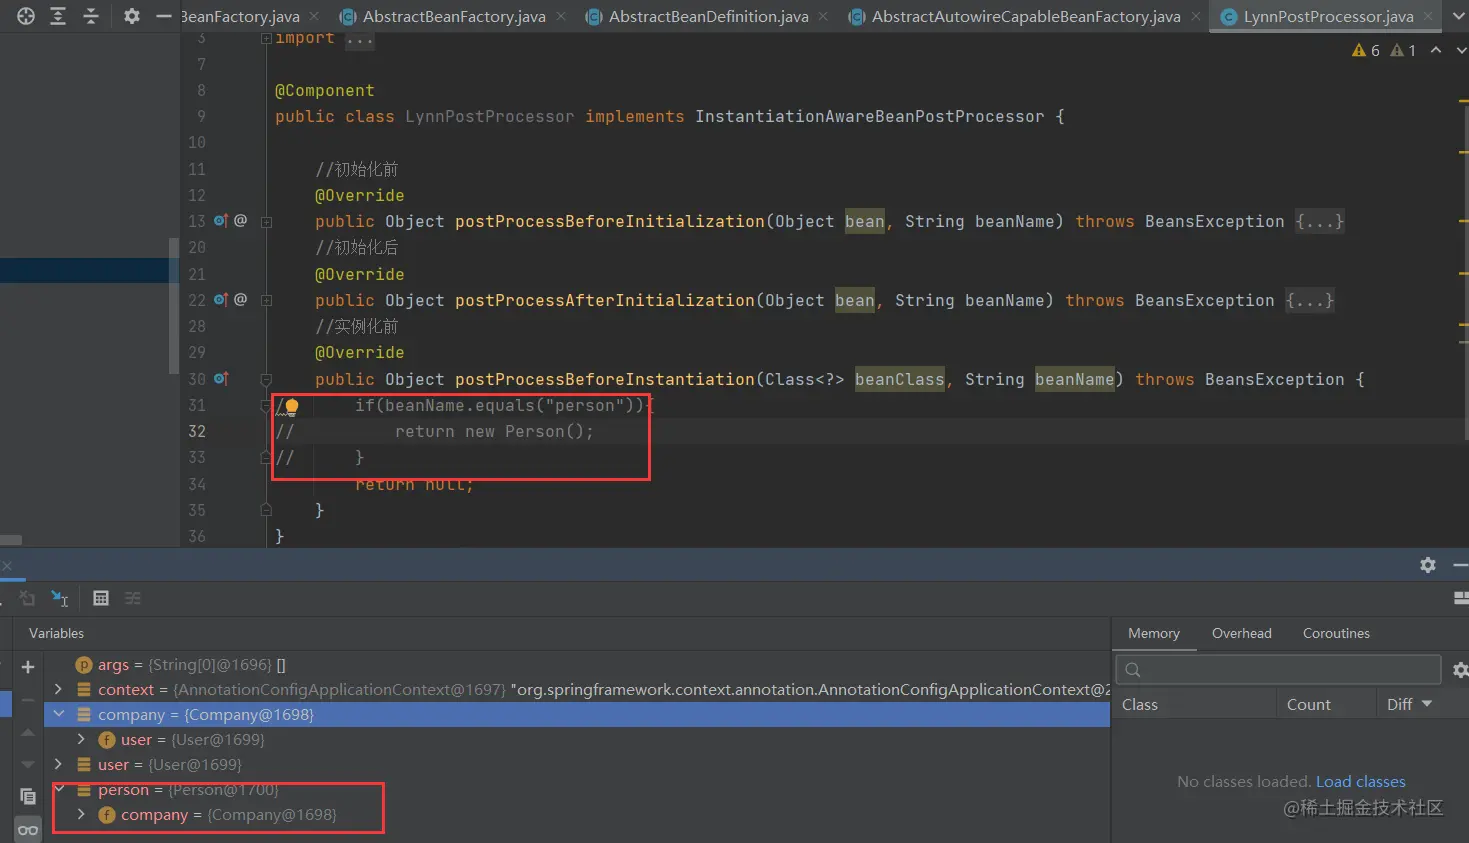Click the override gutter icon on line 22
Viewport: 1469px width, 843px height.
point(221,300)
